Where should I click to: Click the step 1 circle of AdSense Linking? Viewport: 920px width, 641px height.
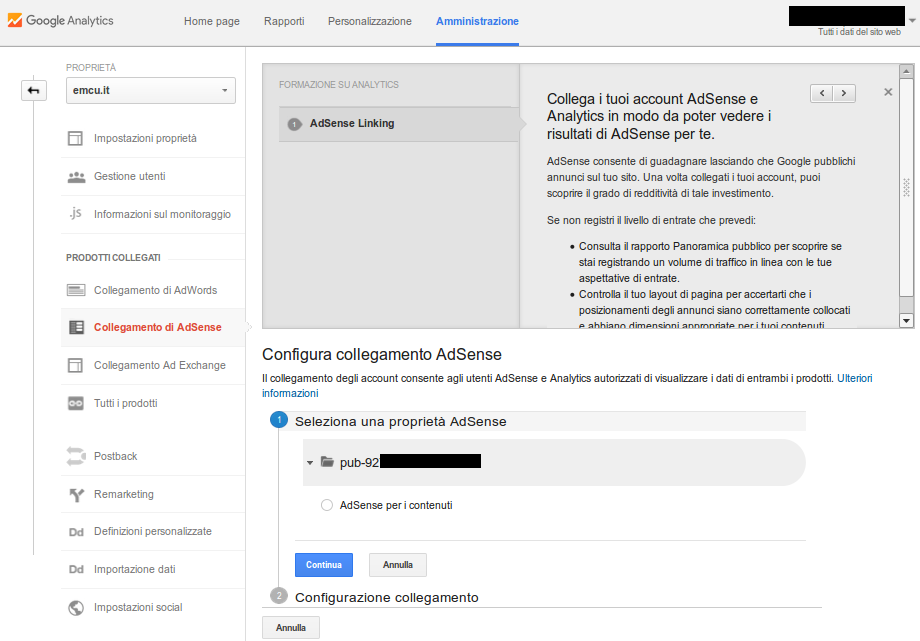point(295,124)
